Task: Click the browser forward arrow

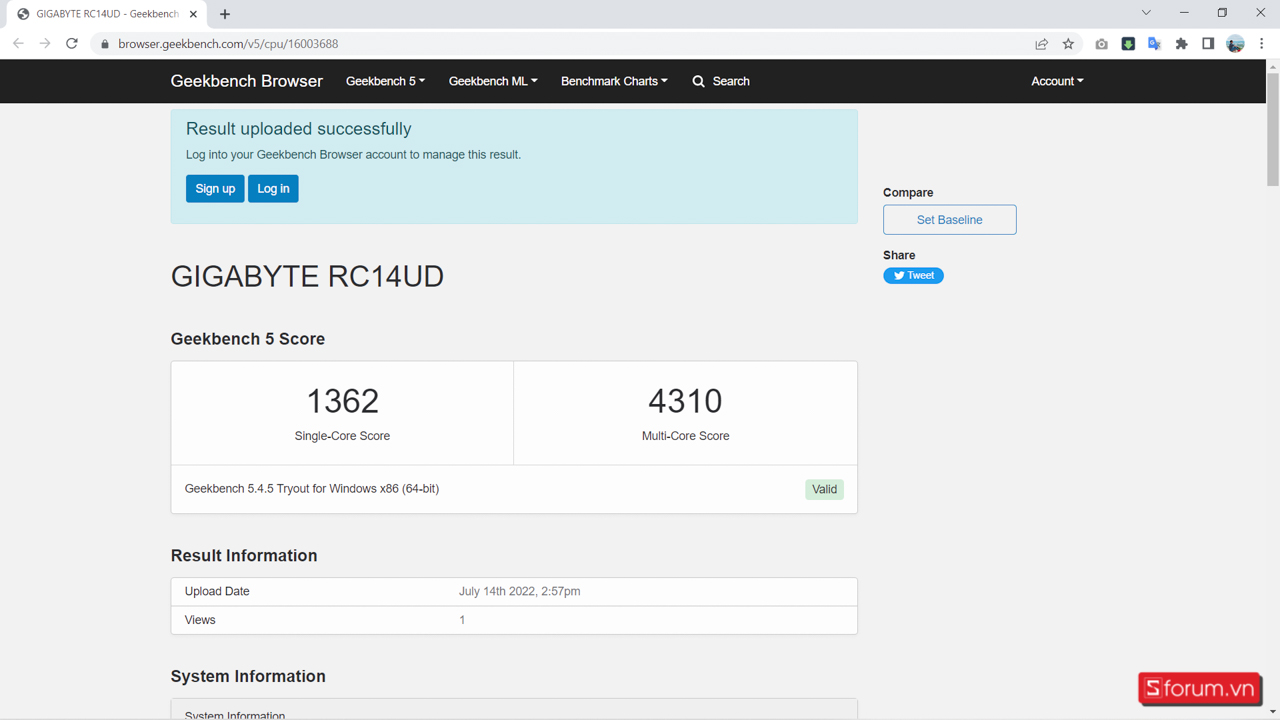Action: pyautogui.click(x=45, y=44)
